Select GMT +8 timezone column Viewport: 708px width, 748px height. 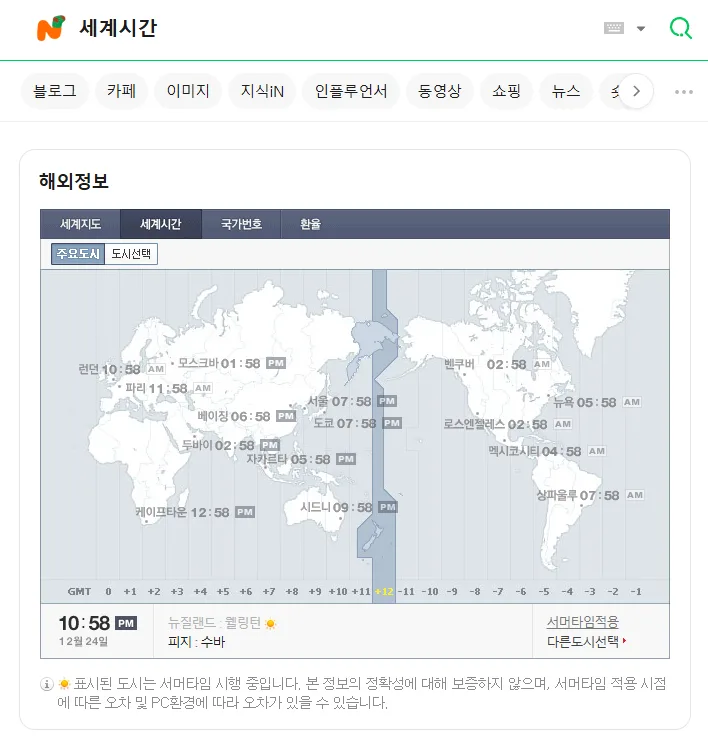(292, 592)
